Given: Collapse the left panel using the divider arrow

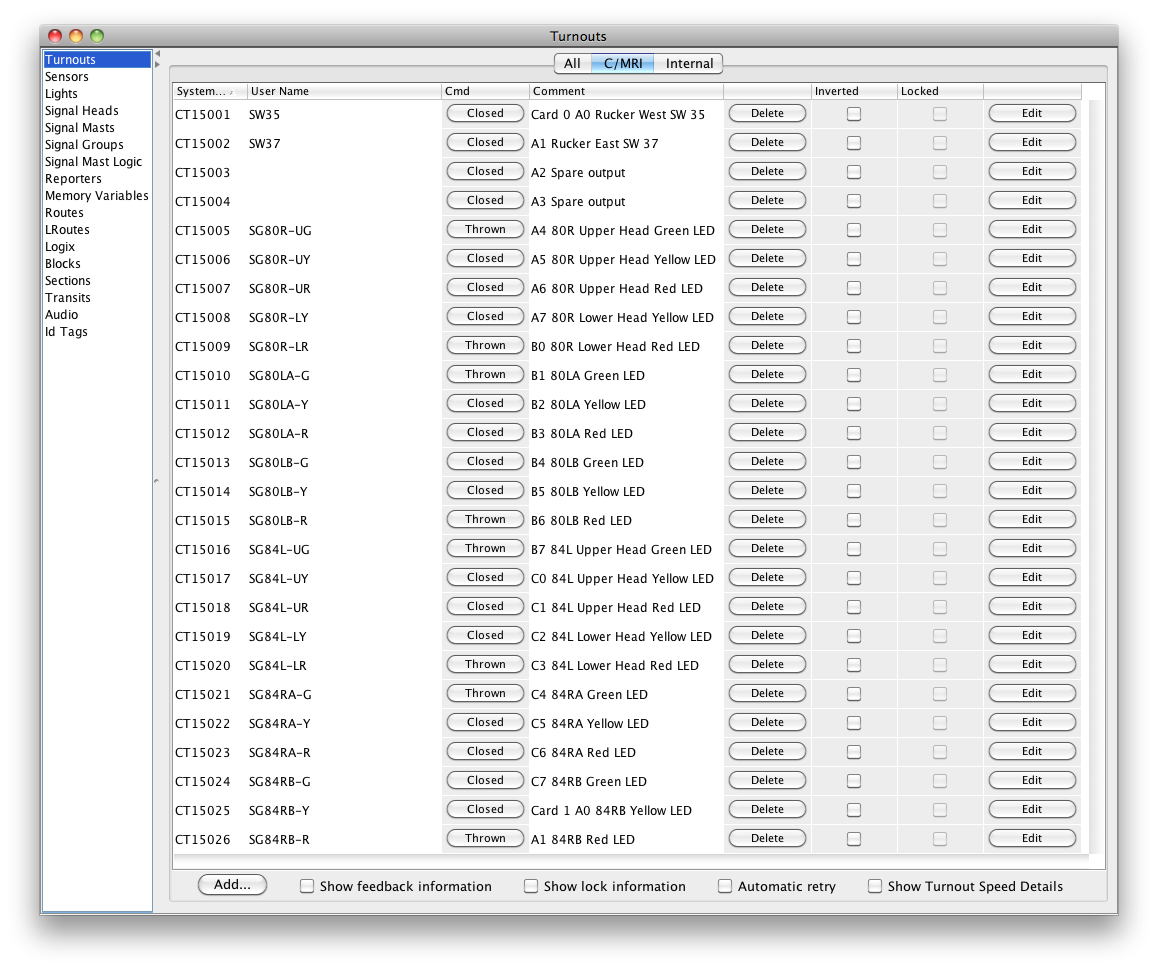Looking at the screenshot, I should coord(157,54).
